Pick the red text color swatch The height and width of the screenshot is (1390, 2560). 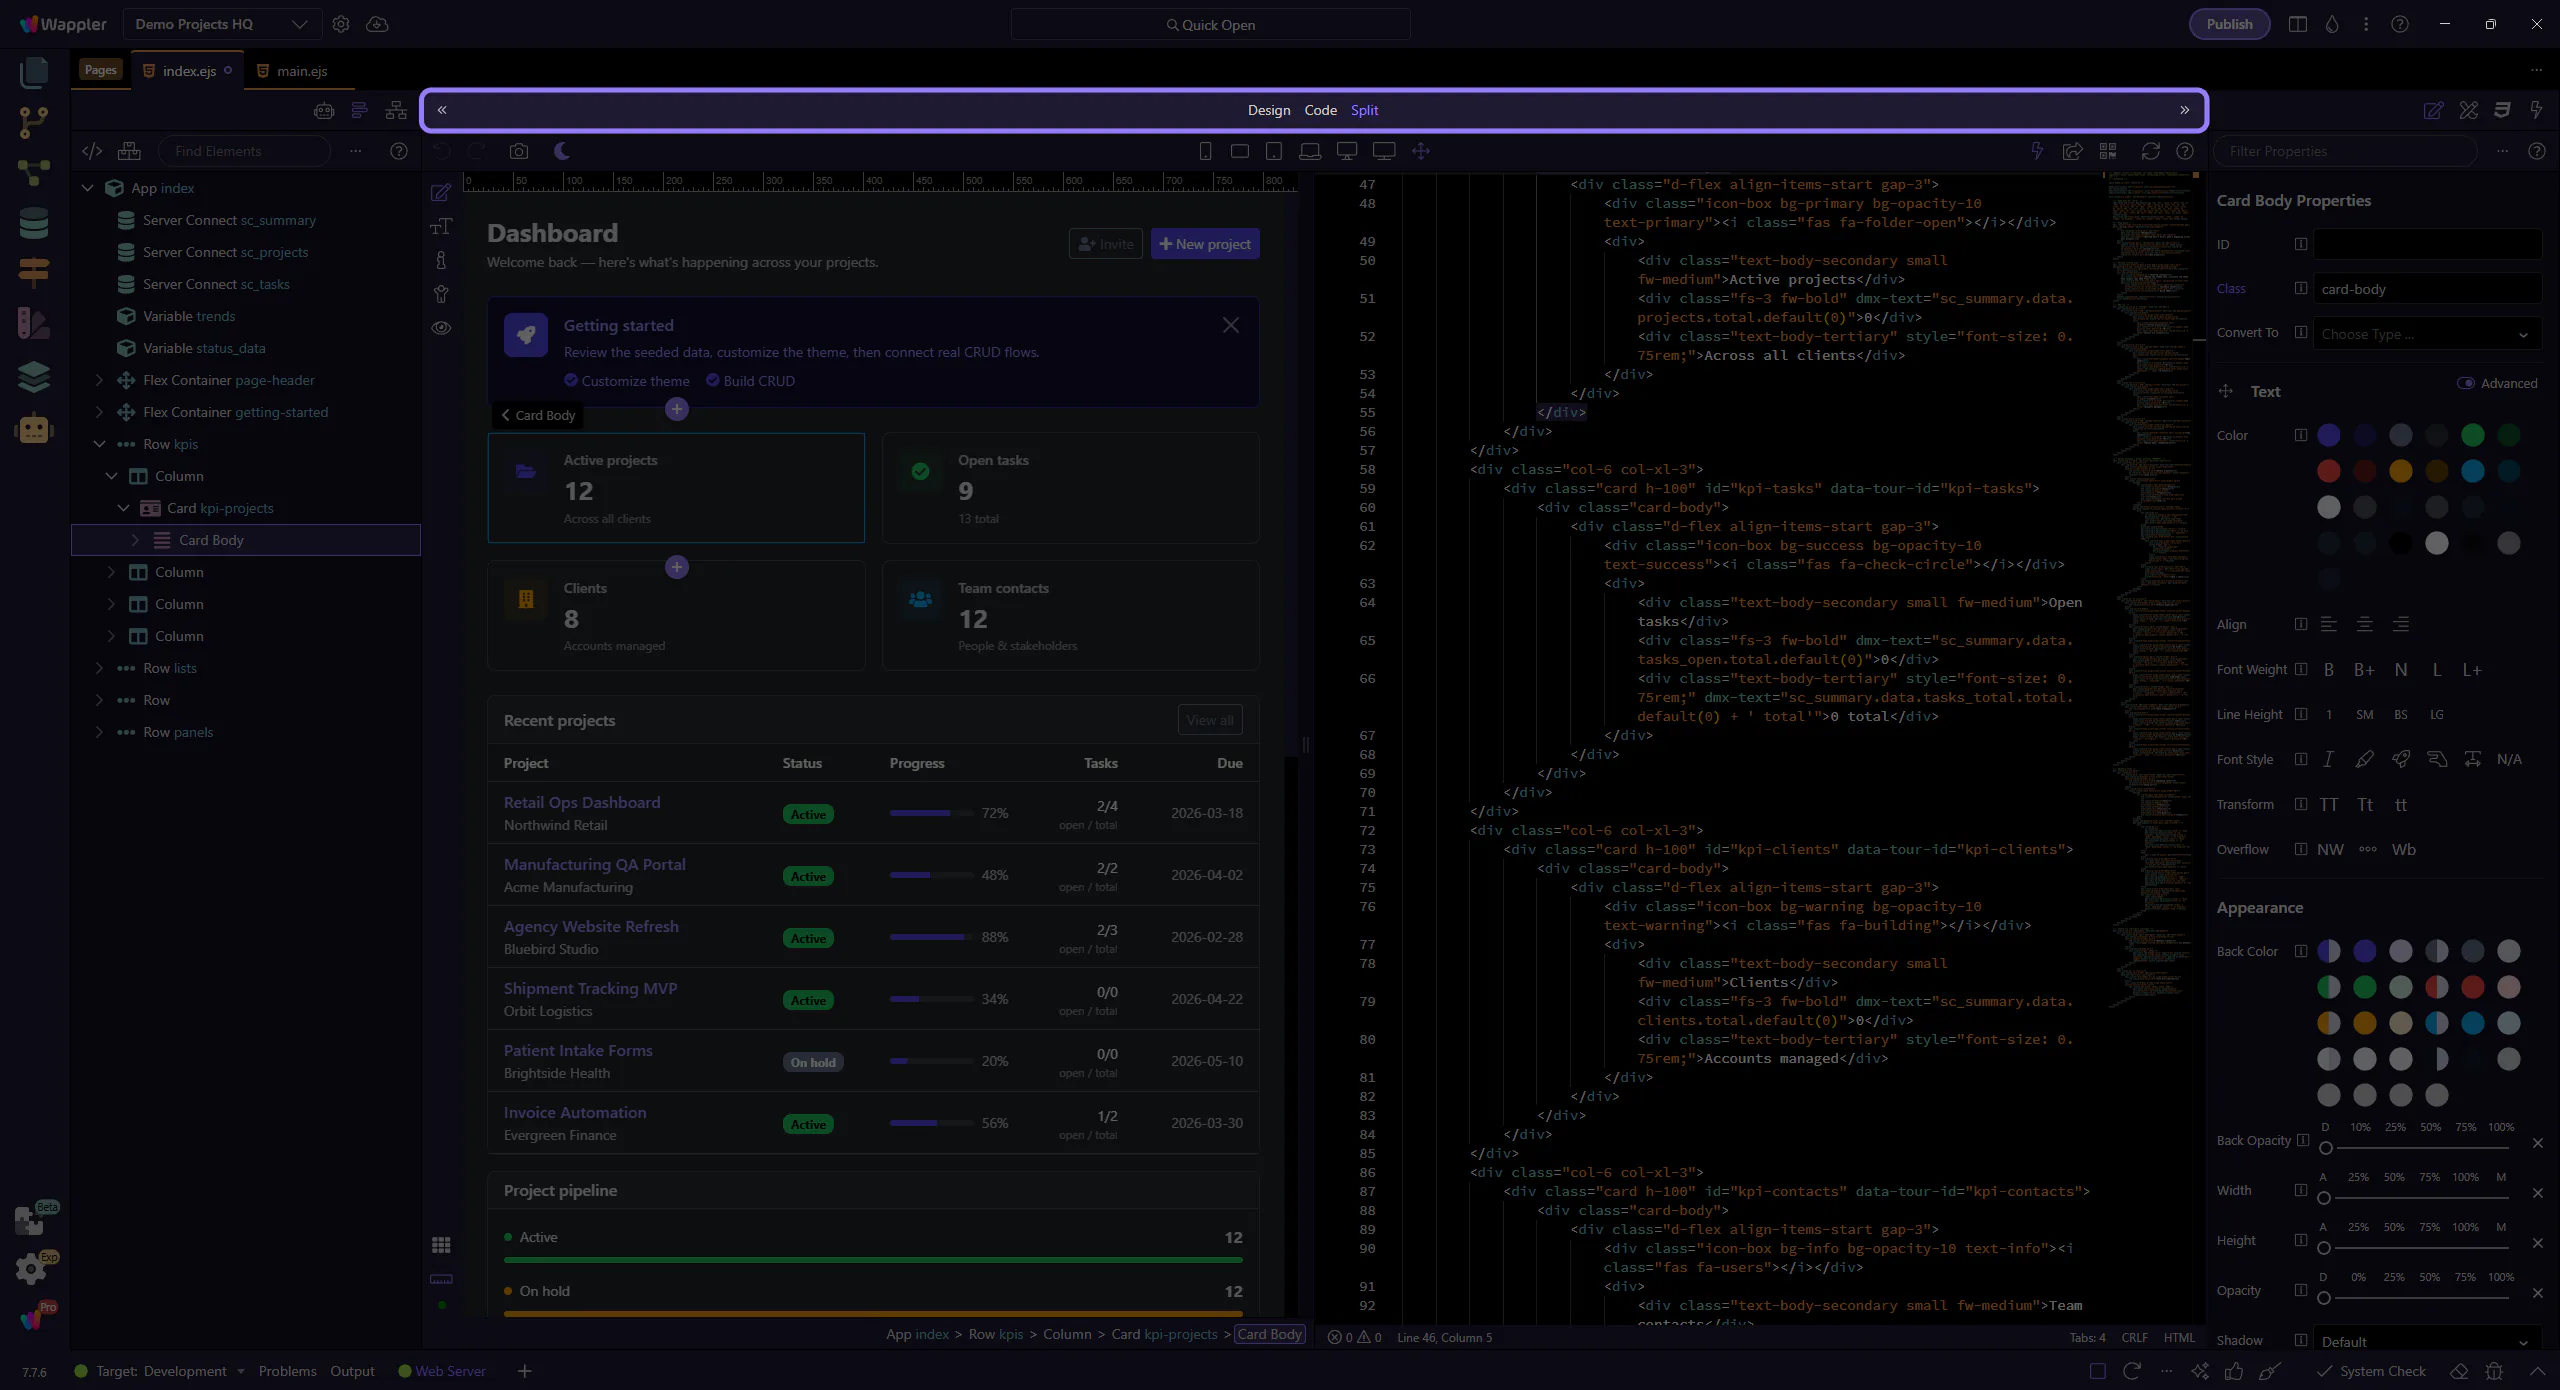pos(2328,471)
